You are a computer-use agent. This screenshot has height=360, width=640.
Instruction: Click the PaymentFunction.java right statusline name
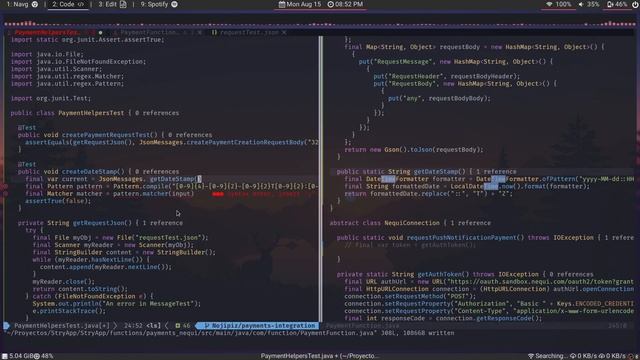click(362, 326)
